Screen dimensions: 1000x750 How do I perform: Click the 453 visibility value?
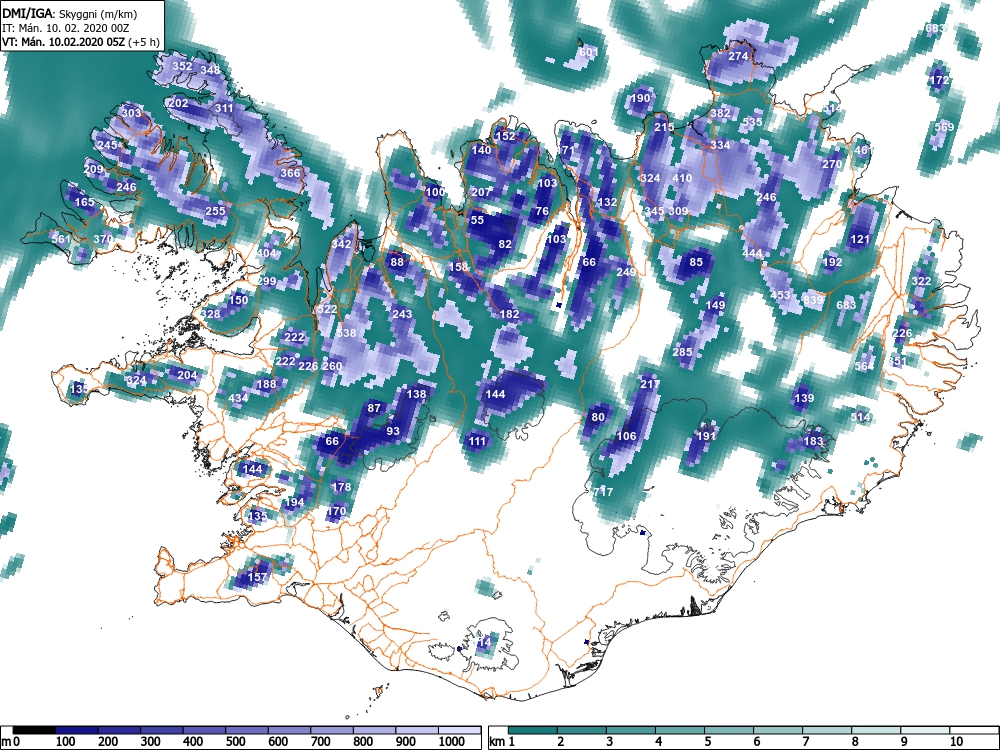coord(780,295)
